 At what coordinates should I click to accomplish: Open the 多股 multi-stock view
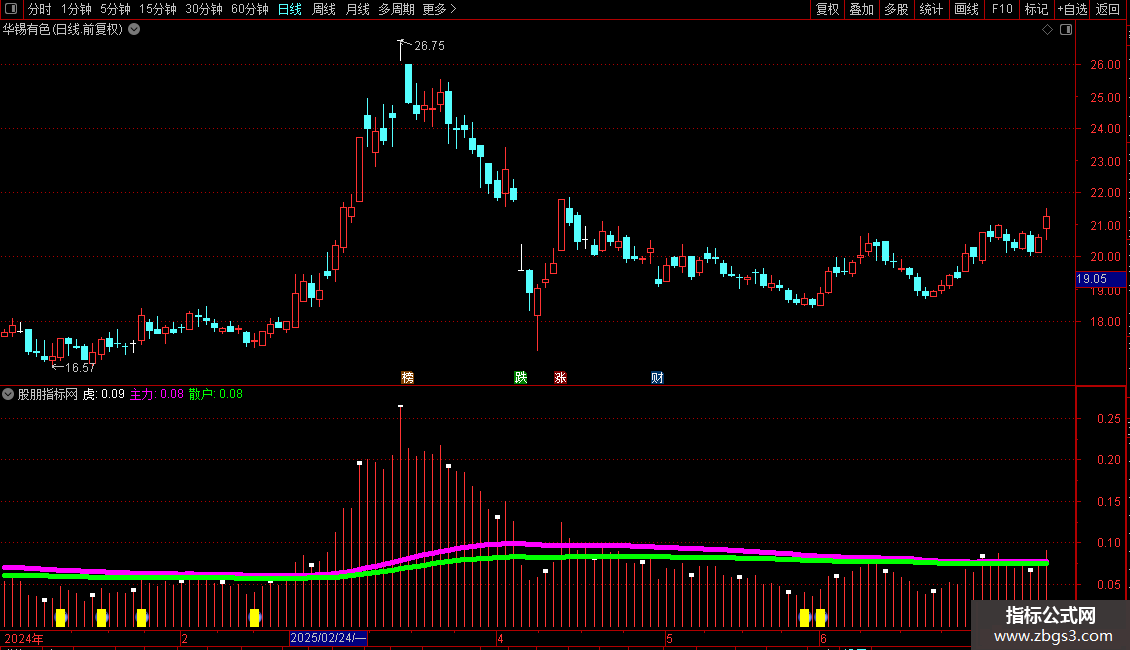(896, 9)
